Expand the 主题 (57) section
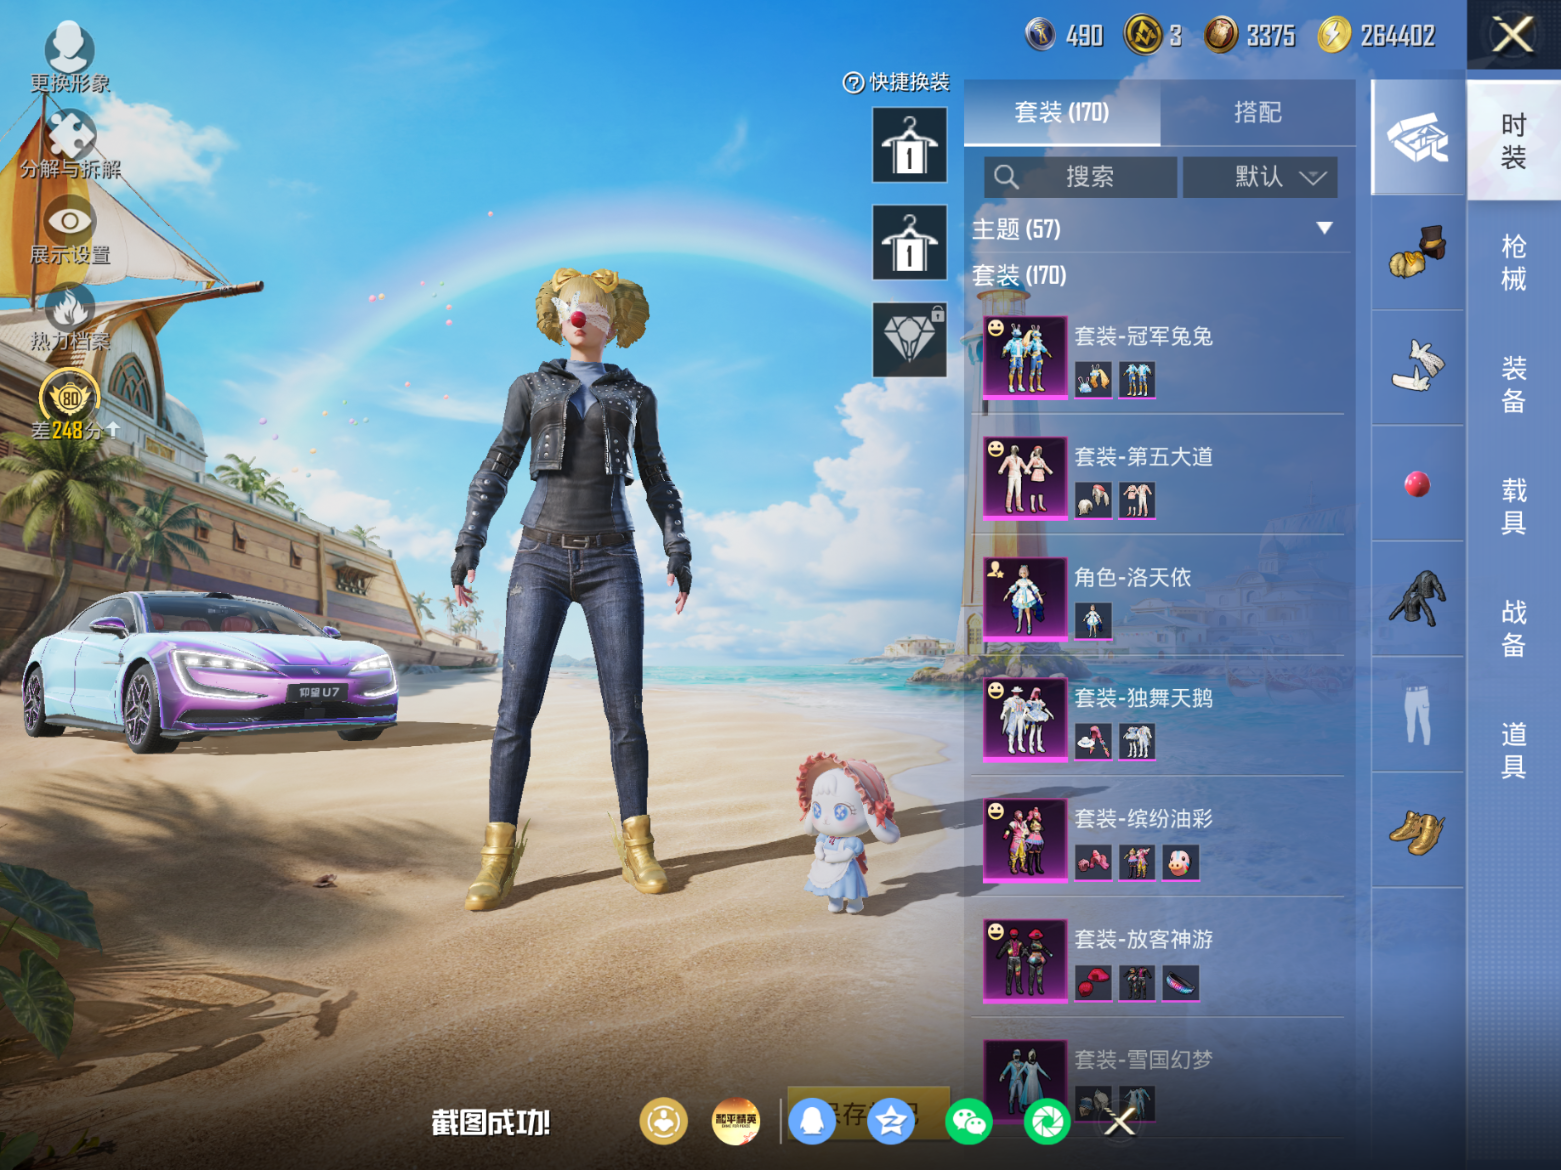This screenshot has height=1170, width=1561. (x=1325, y=228)
